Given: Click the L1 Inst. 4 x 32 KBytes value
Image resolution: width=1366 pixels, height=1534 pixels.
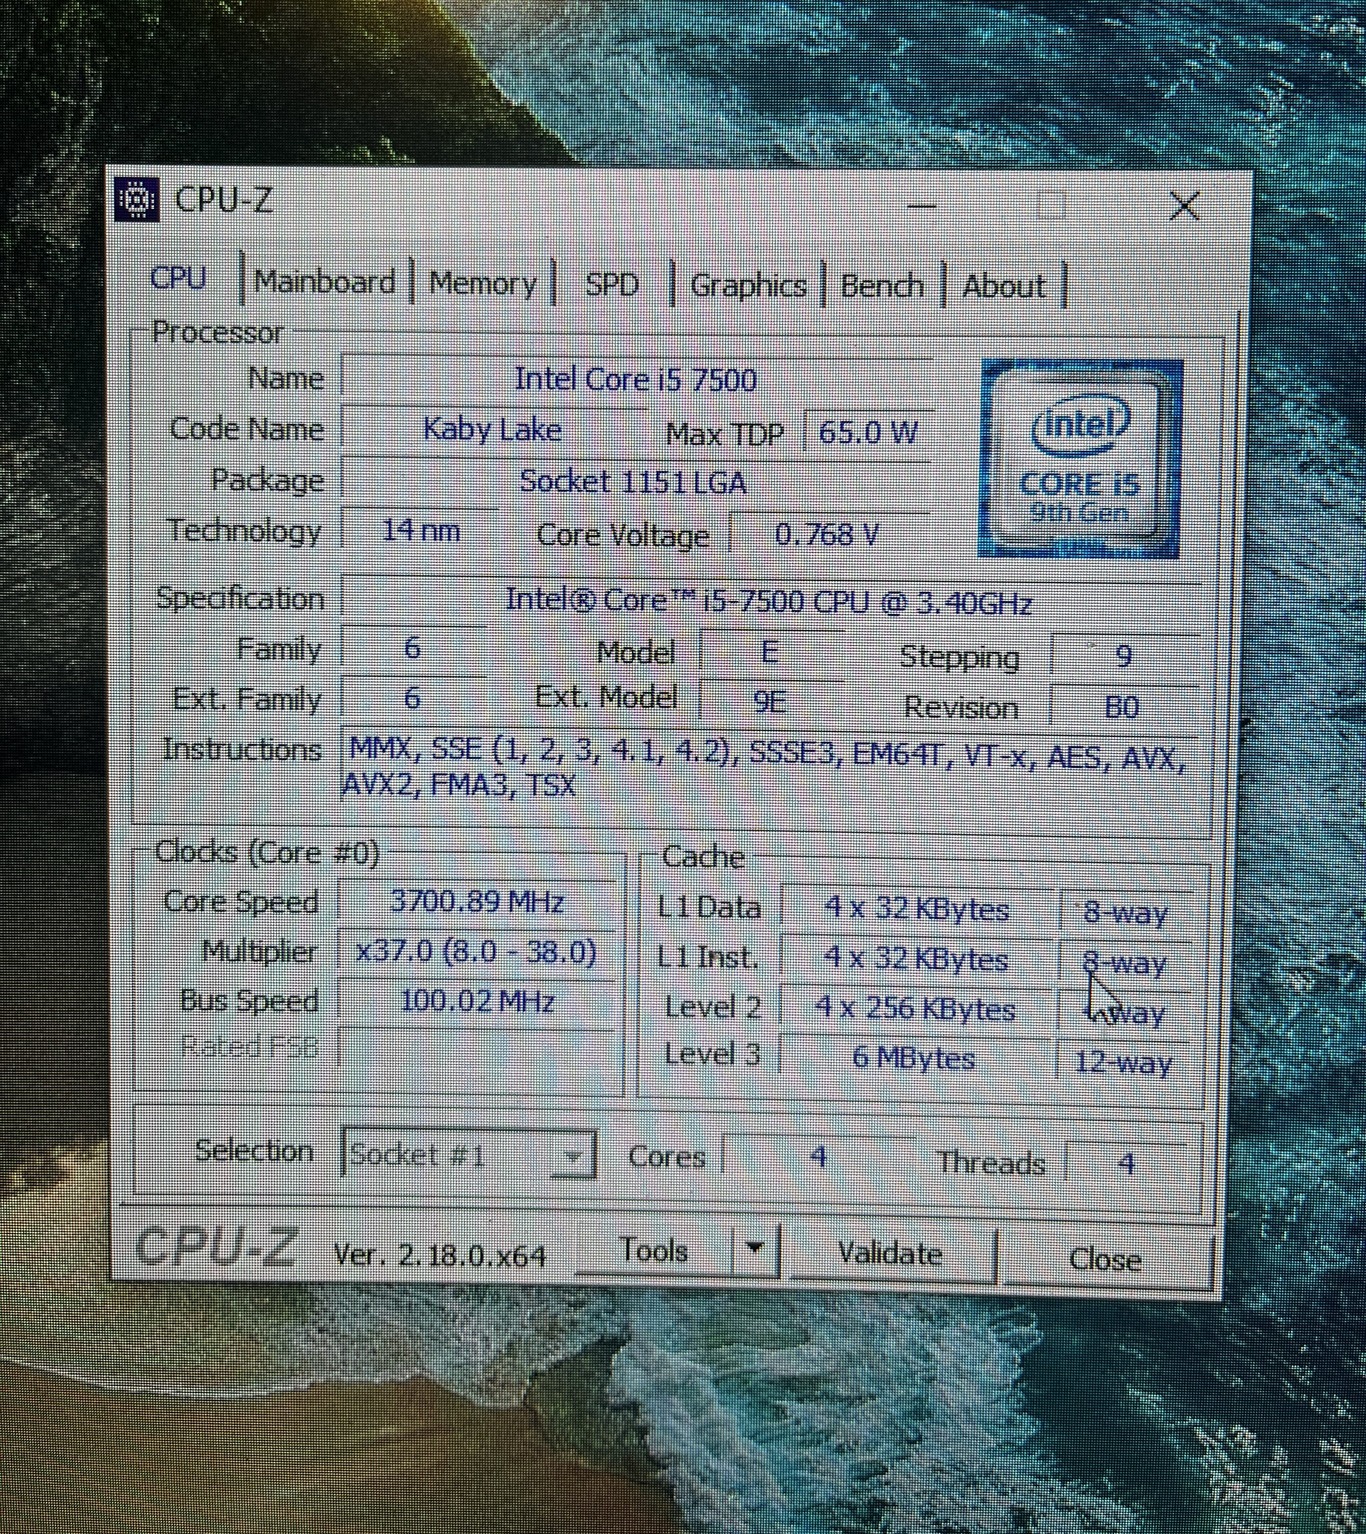Looking at the screenshot, I should click(x=915, y=958).
